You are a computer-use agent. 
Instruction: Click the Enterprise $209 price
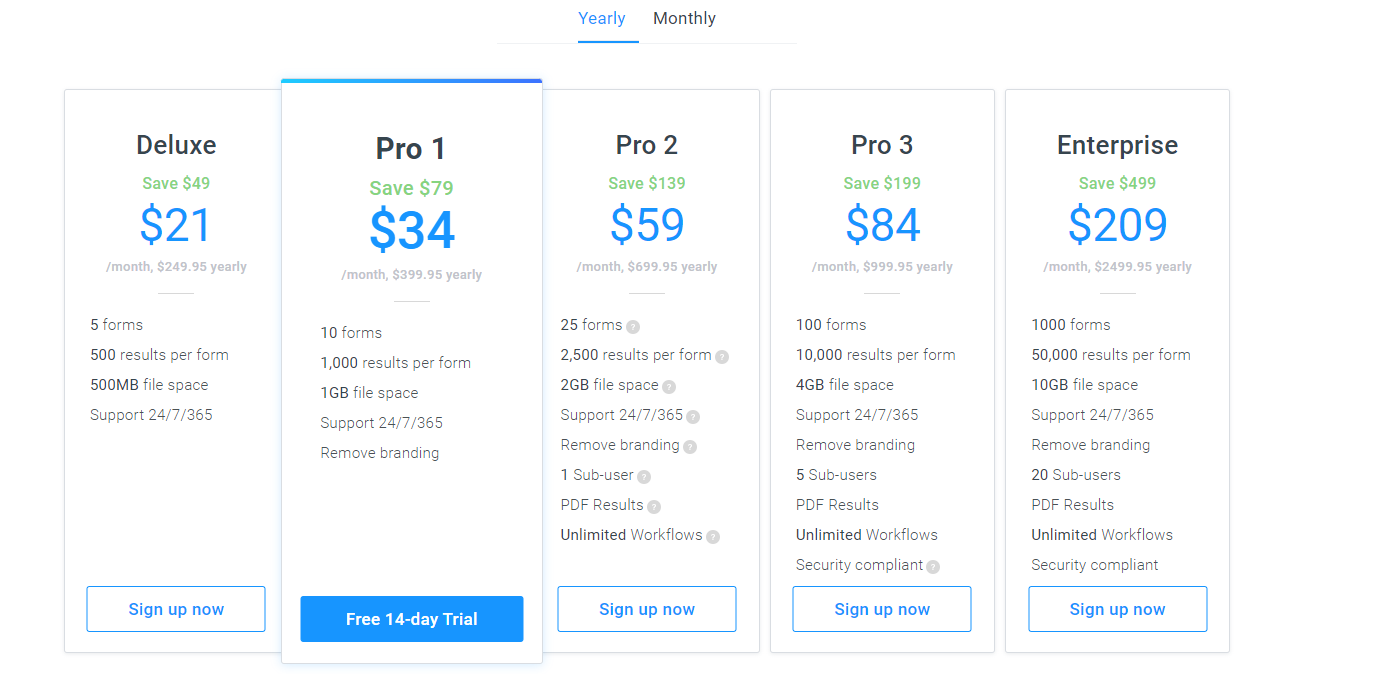tap(1118, 225)
